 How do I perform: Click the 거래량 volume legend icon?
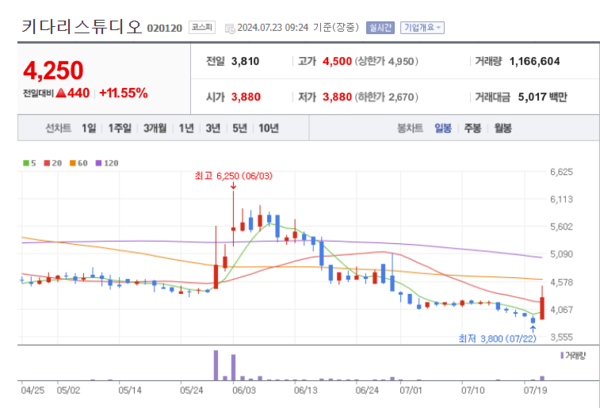(x=559, y=355)
